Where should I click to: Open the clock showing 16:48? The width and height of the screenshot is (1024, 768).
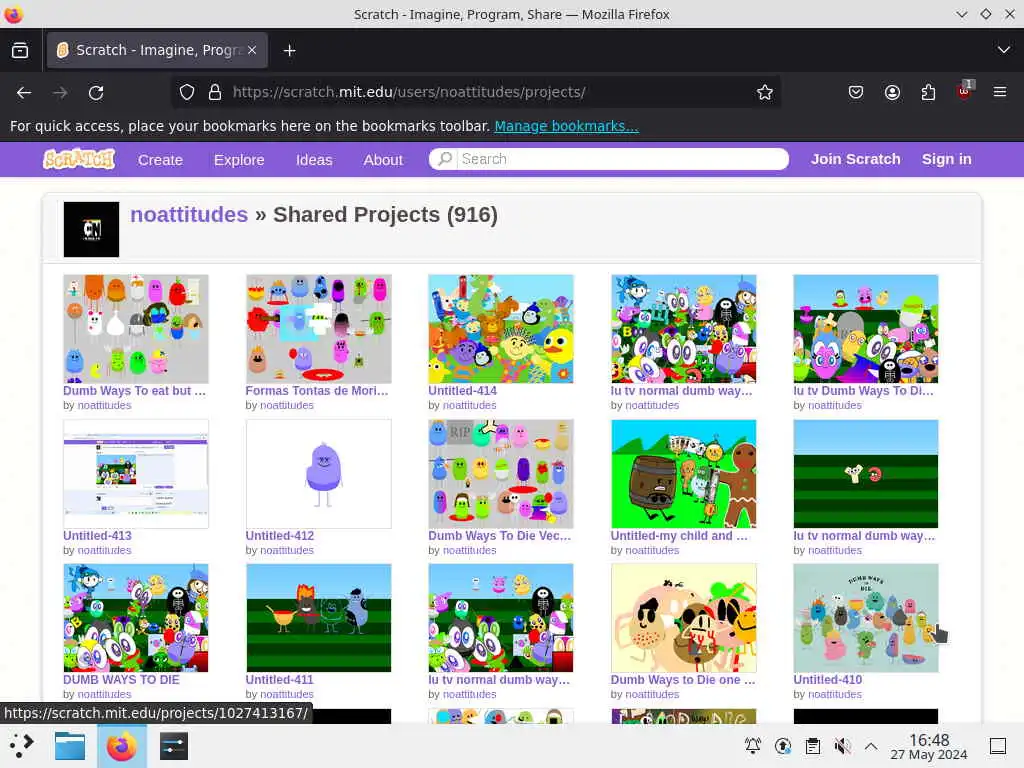pos(929,746)
